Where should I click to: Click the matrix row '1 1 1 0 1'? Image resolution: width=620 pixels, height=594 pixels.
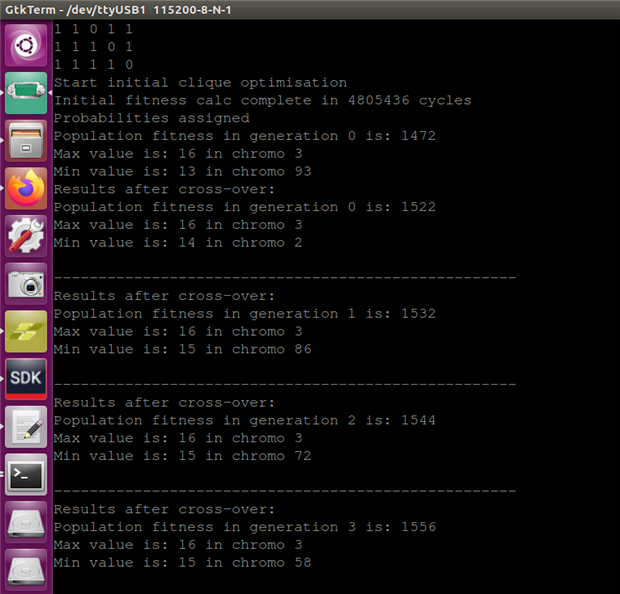pyautogui.click(x=93, y=47)
